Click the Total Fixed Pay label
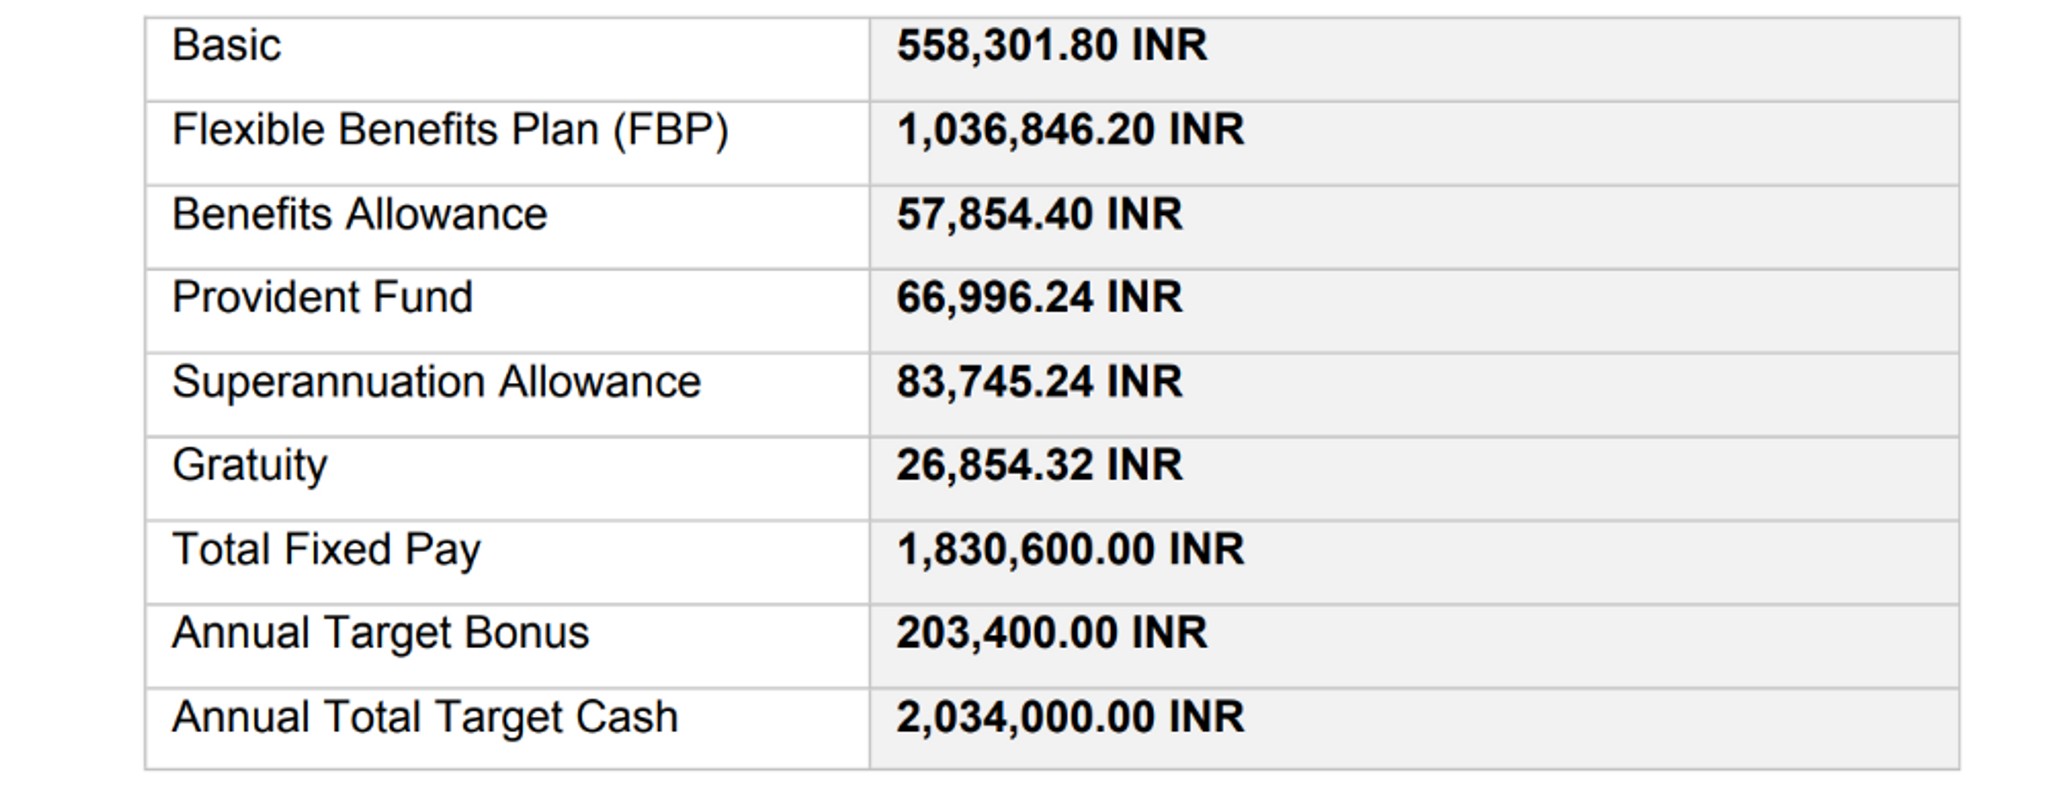Screen dimensions: 2048x797 click(326, 550)
